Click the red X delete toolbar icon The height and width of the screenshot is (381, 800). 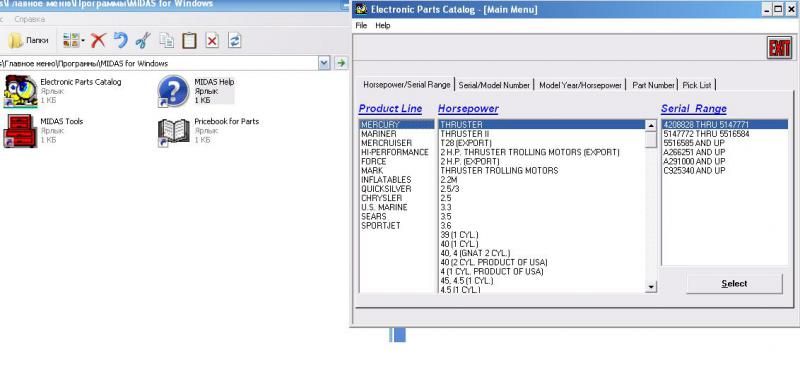(98, 40)
